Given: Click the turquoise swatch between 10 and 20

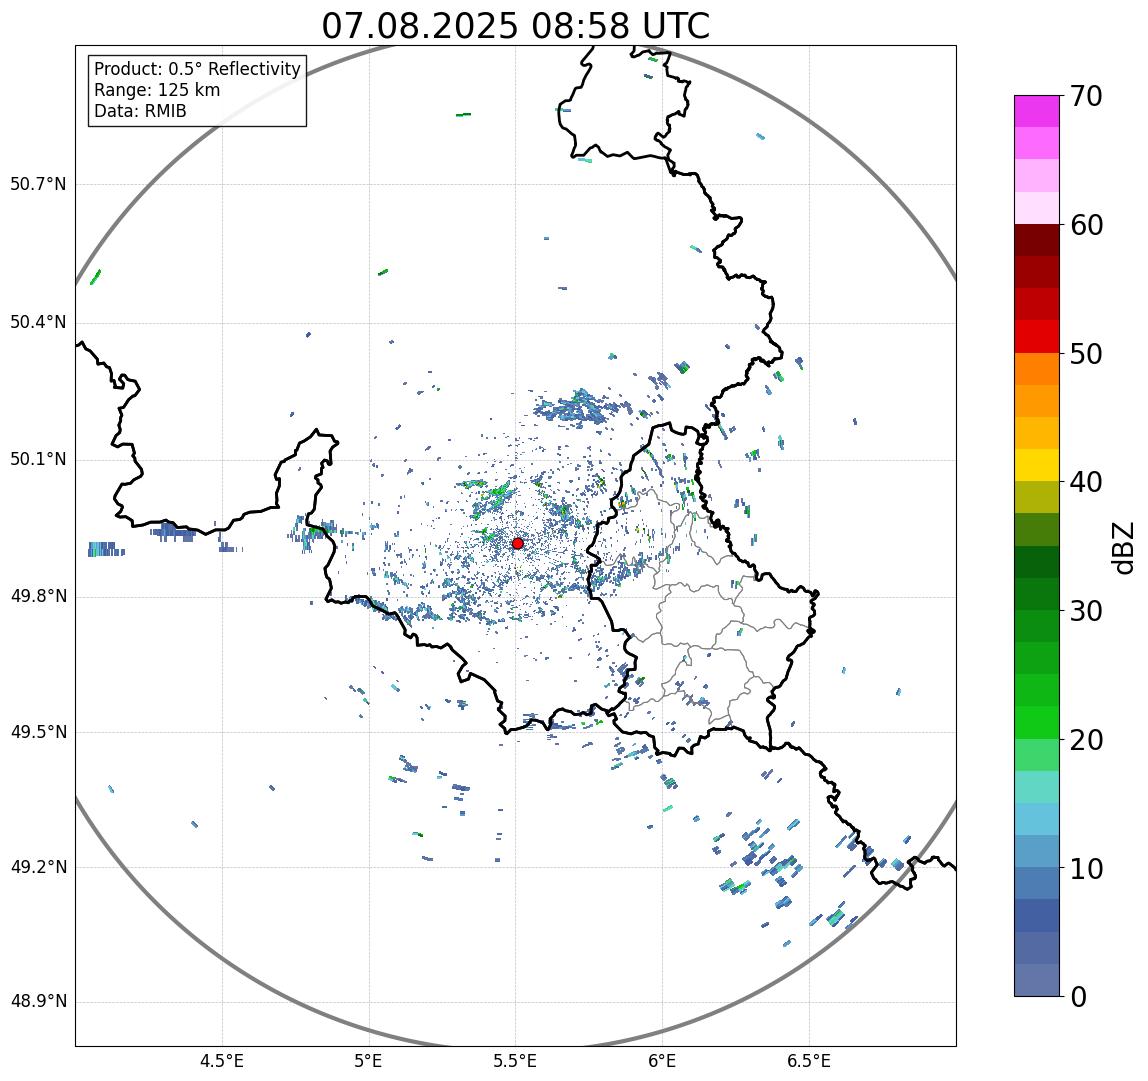Looking at the screenshot, I should point(1037,787).
